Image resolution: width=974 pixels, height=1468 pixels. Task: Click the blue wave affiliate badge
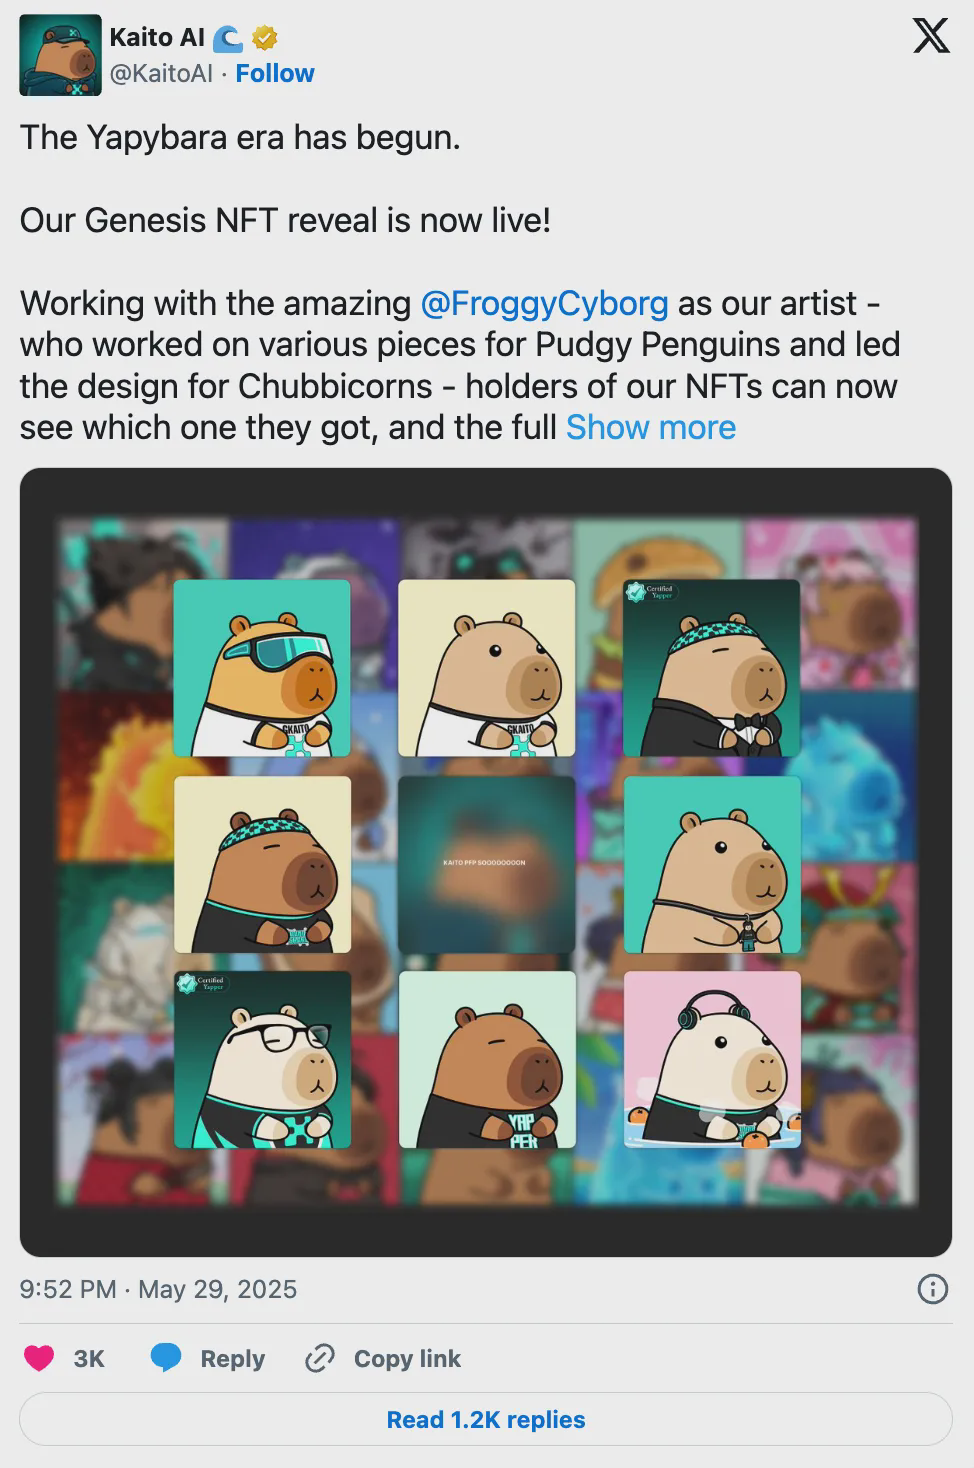(228, 38)
